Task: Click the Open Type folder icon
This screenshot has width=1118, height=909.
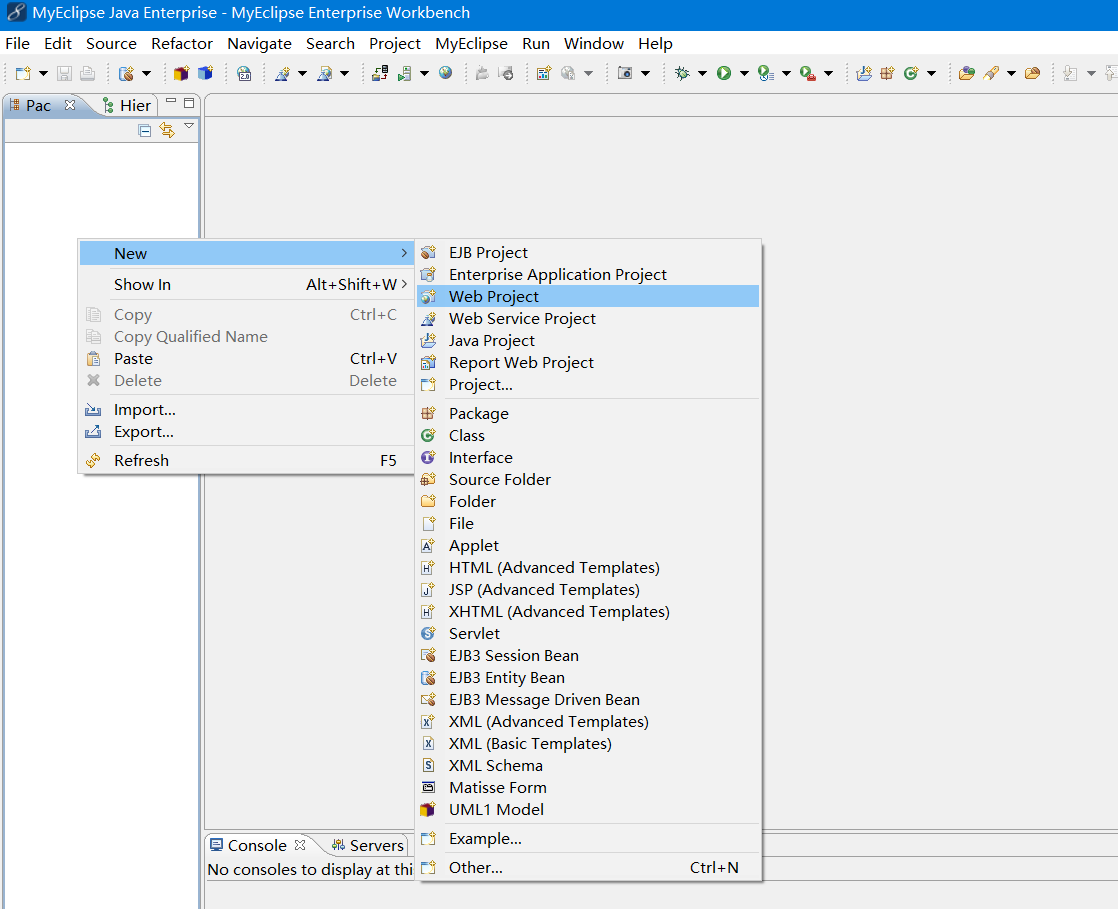Action: click(x=967, y=73)
